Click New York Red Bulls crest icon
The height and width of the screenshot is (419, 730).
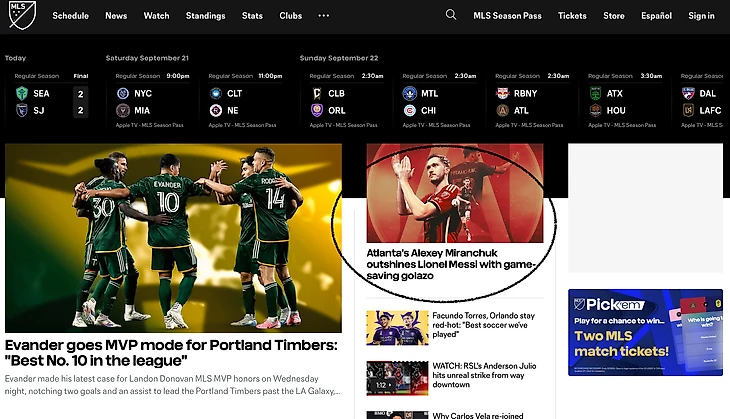502,93
